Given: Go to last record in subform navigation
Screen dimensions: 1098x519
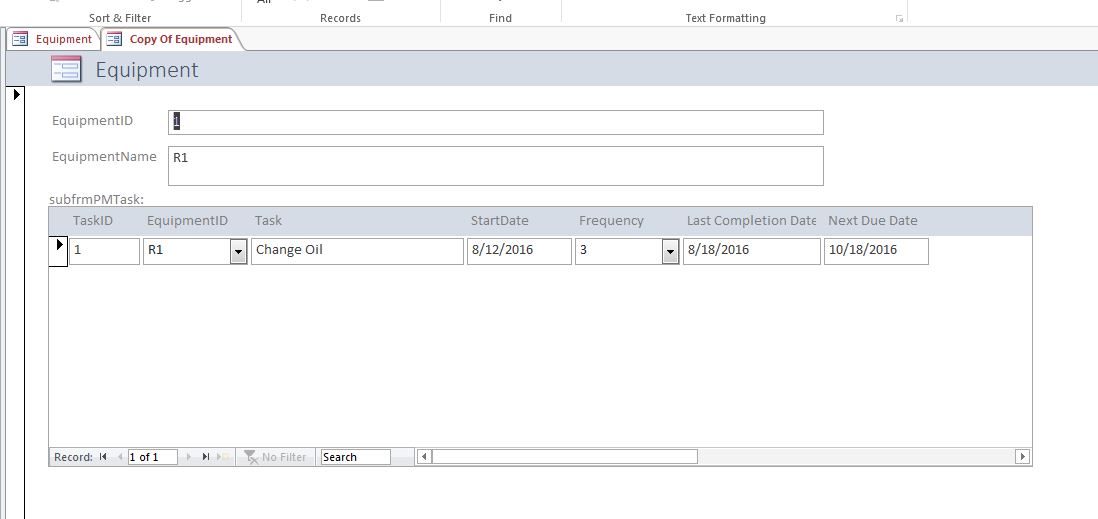Looking at the screenshot, I should (205, 457).
